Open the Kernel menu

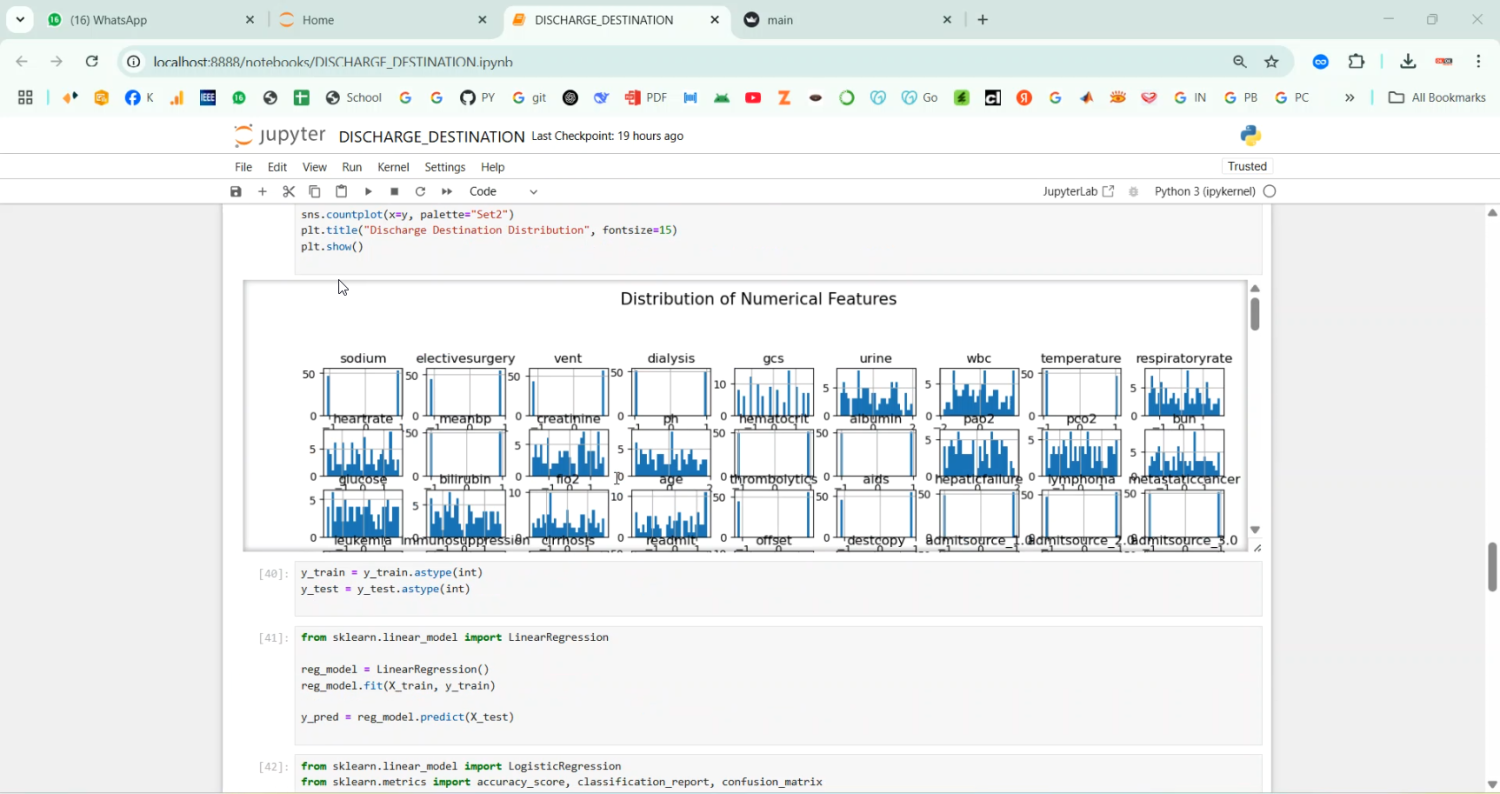tap(393, 167)
